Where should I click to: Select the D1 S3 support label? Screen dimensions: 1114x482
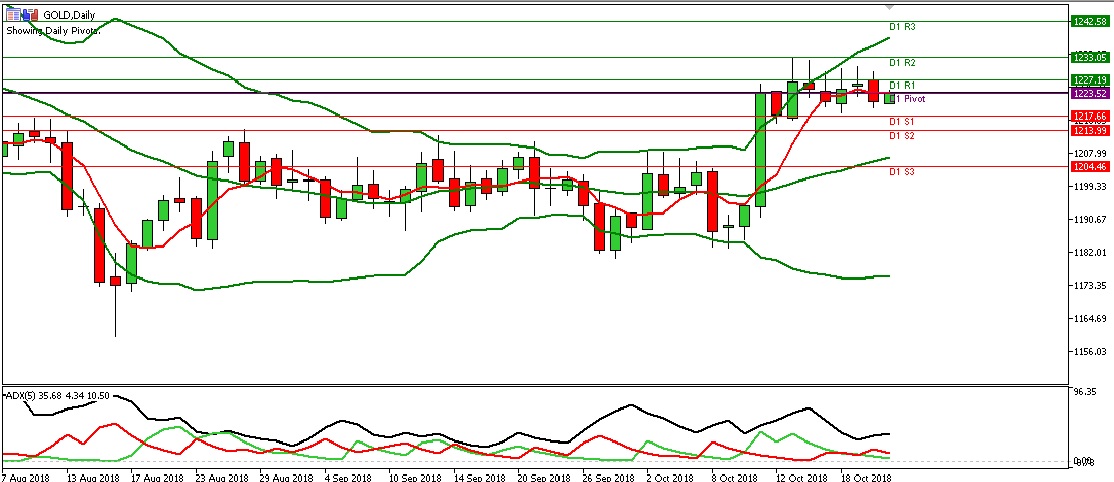pyautogui.click(x=902, y=171)
